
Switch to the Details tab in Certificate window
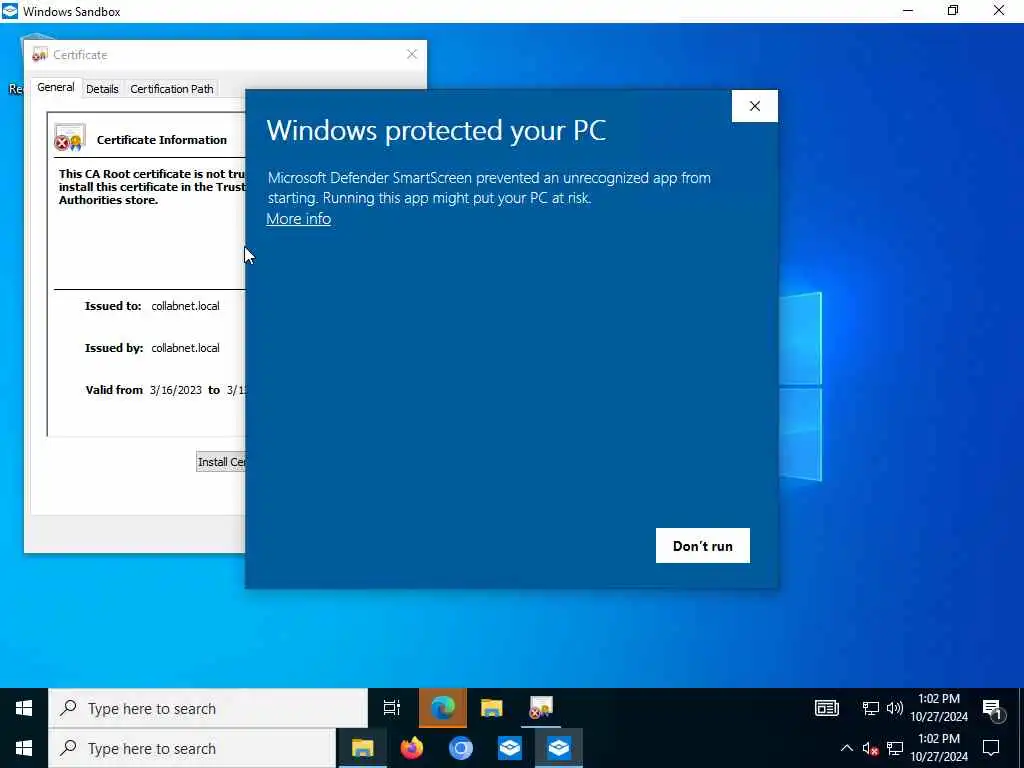(102, 89)
